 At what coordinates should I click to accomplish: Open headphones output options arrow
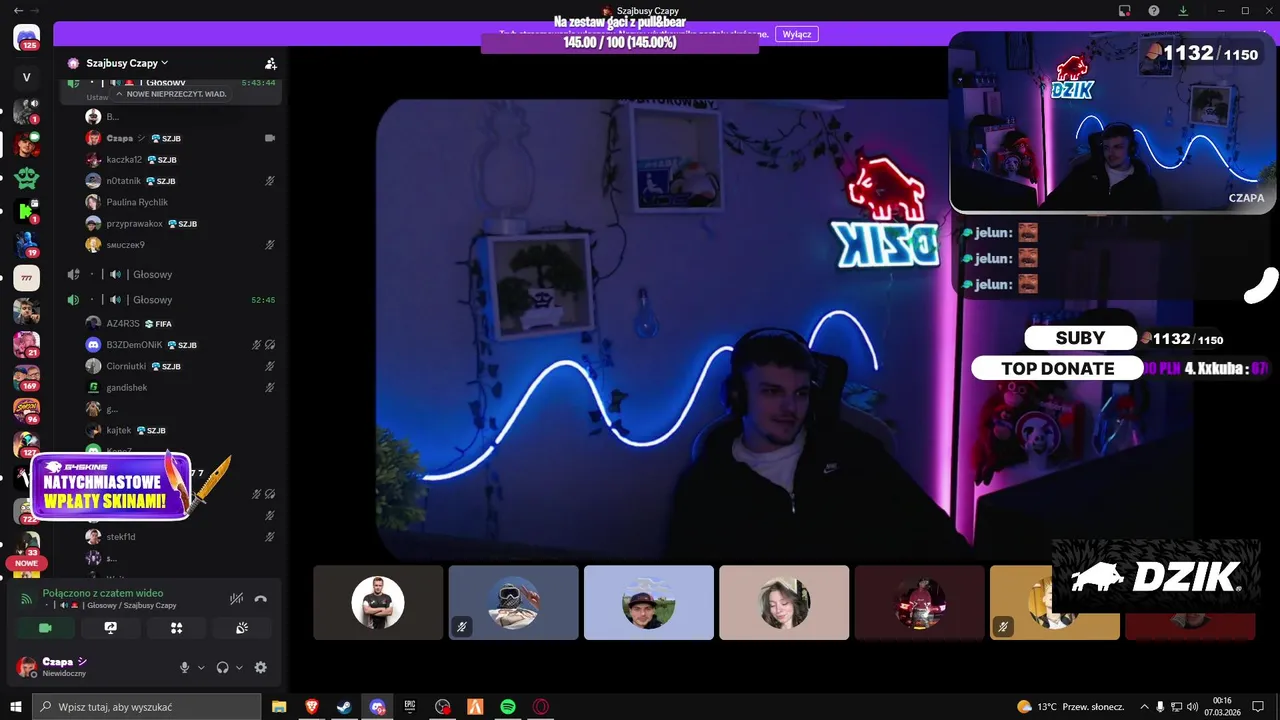[239, 667]
